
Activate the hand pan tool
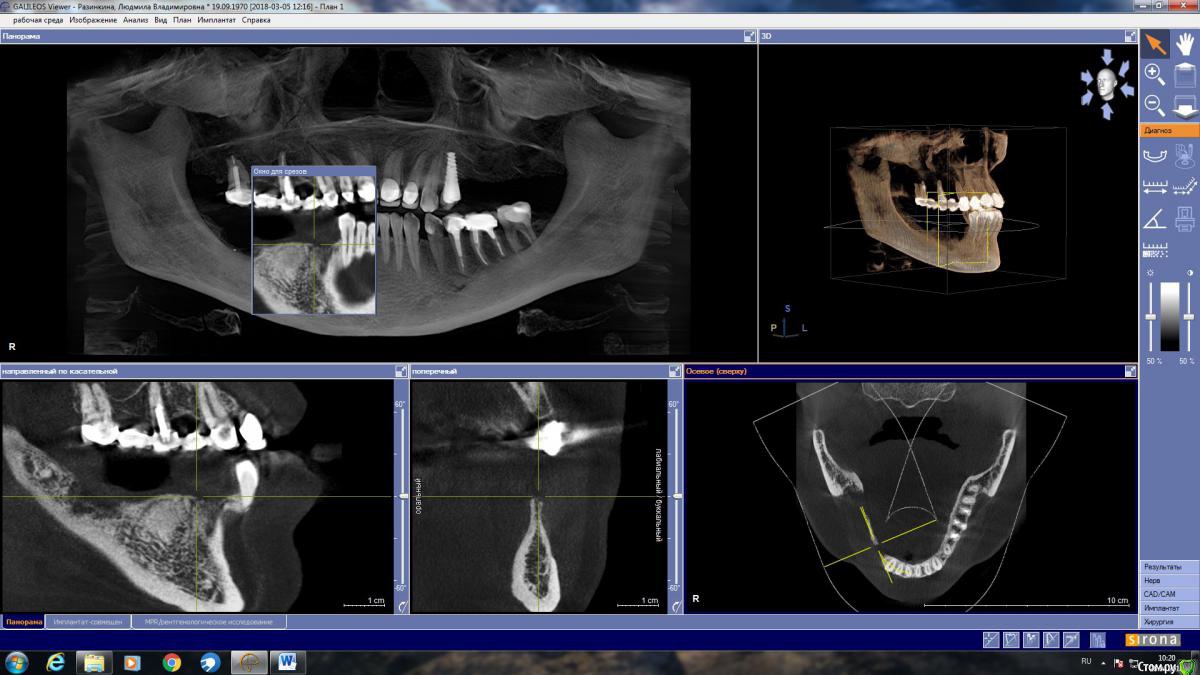tap(1185, 43)
